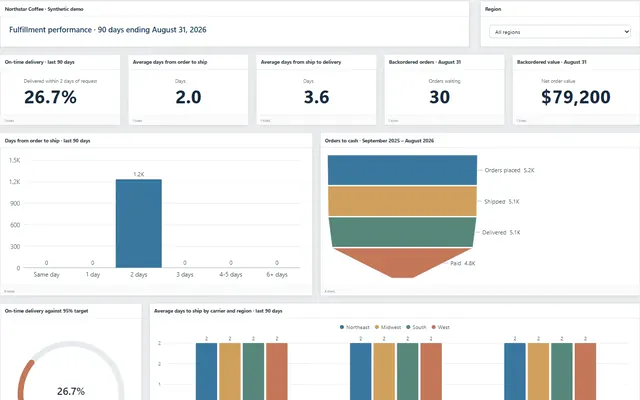Click the West legend text

(444, 327)
